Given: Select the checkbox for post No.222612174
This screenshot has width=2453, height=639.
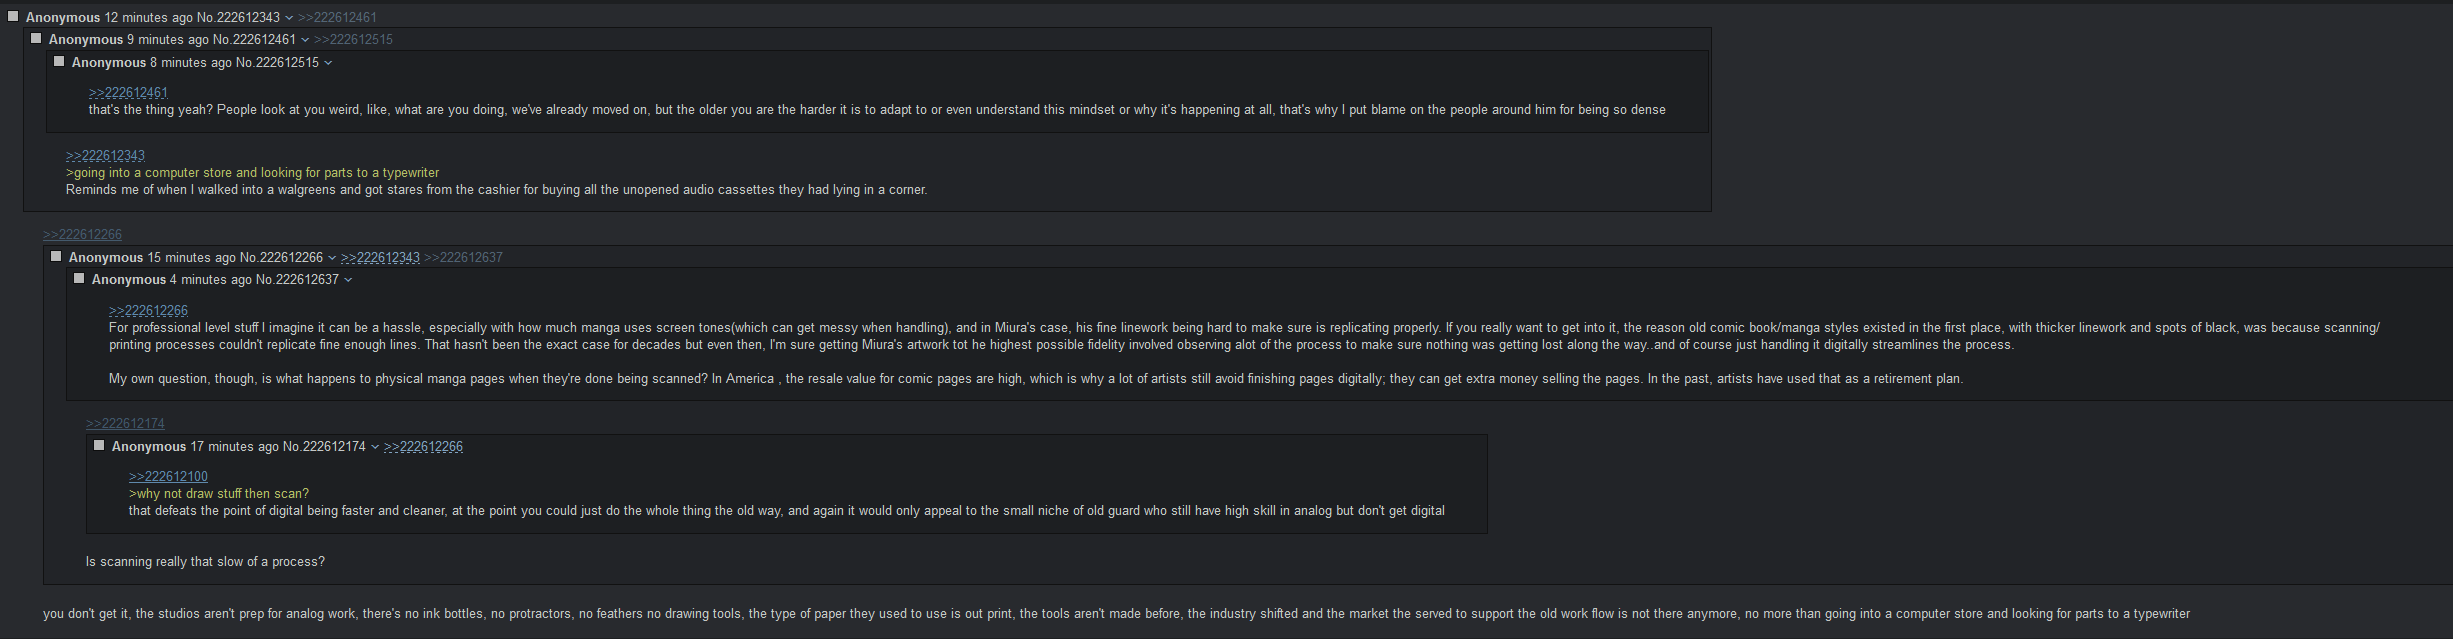Looking at the screenshot, I should click(99, 445).
